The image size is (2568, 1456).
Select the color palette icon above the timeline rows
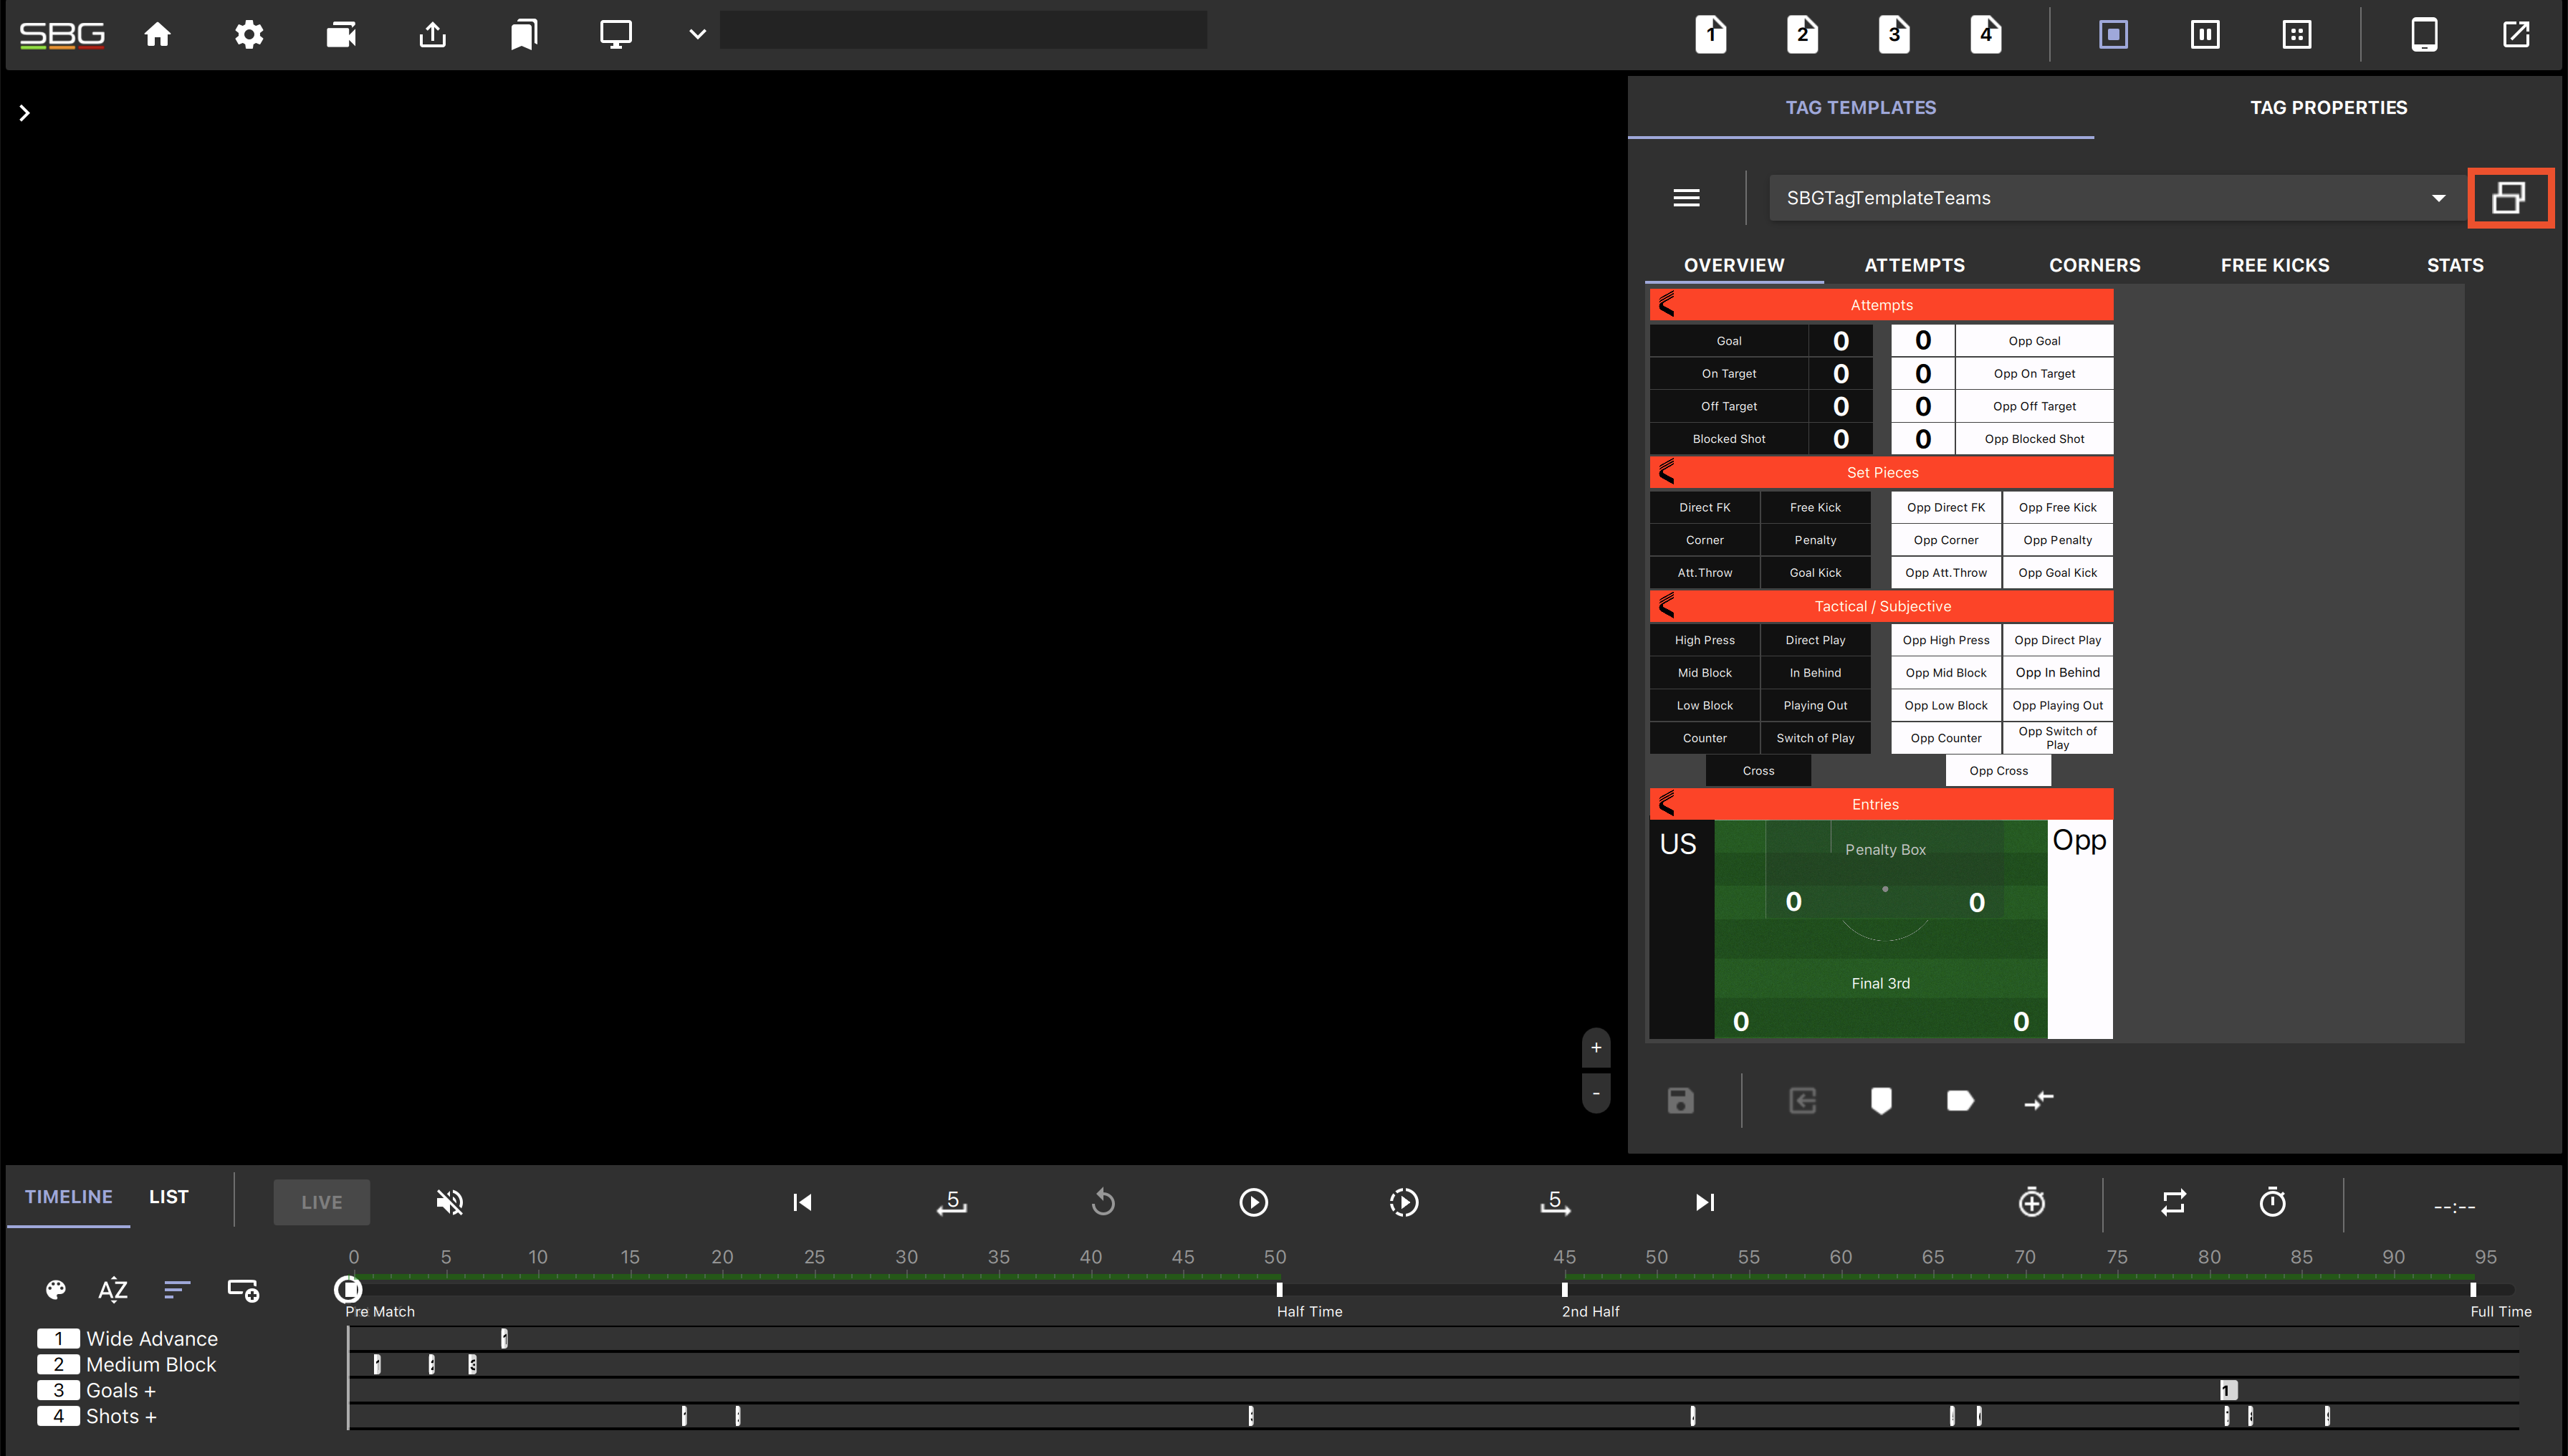click(56, 1290)
